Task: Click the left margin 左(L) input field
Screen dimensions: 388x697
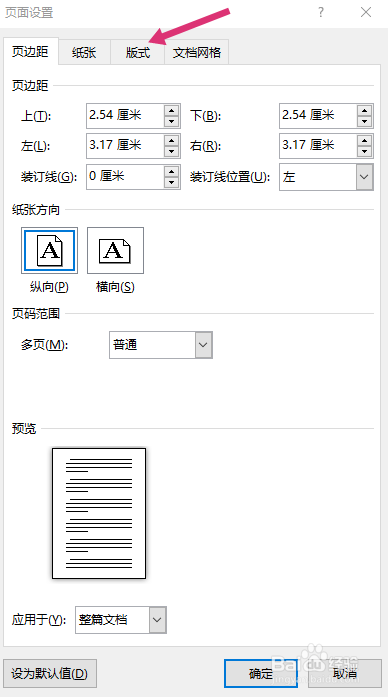Action: coord(125,145)
